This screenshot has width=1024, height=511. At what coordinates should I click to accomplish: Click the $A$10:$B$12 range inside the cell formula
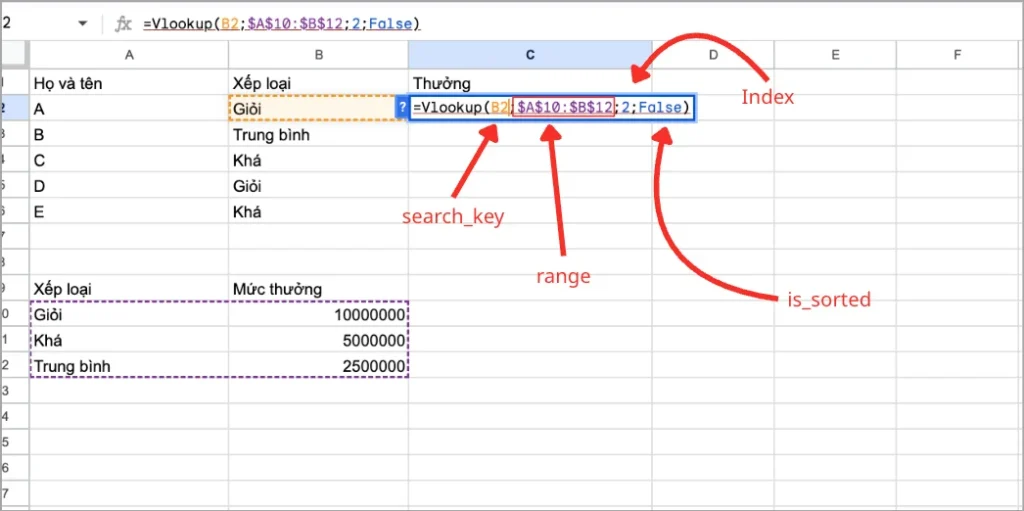click(x=564, y=108)
